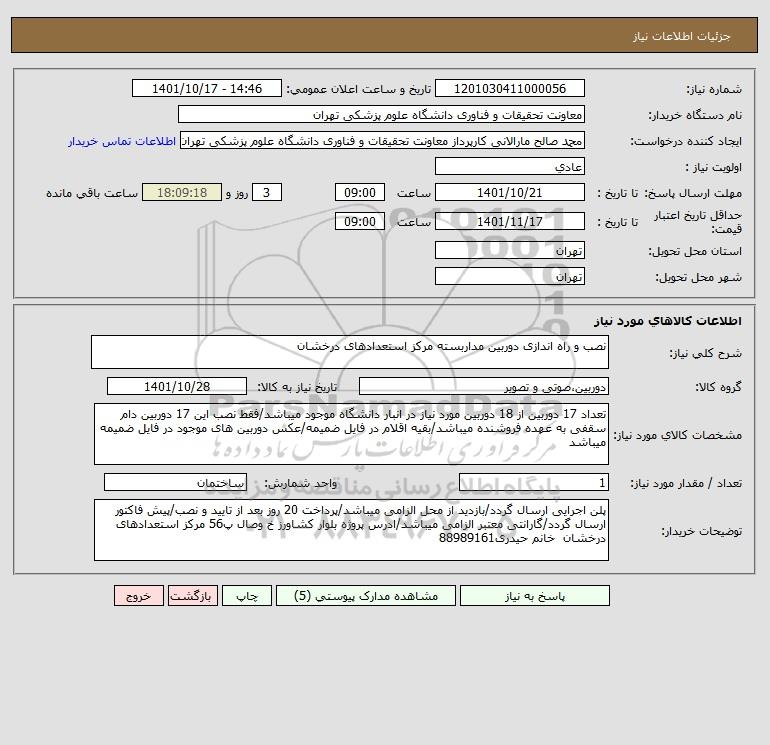770x745 pixels.
Task: Click the quantity field showing '1'
Action: (x=534, y=483)
